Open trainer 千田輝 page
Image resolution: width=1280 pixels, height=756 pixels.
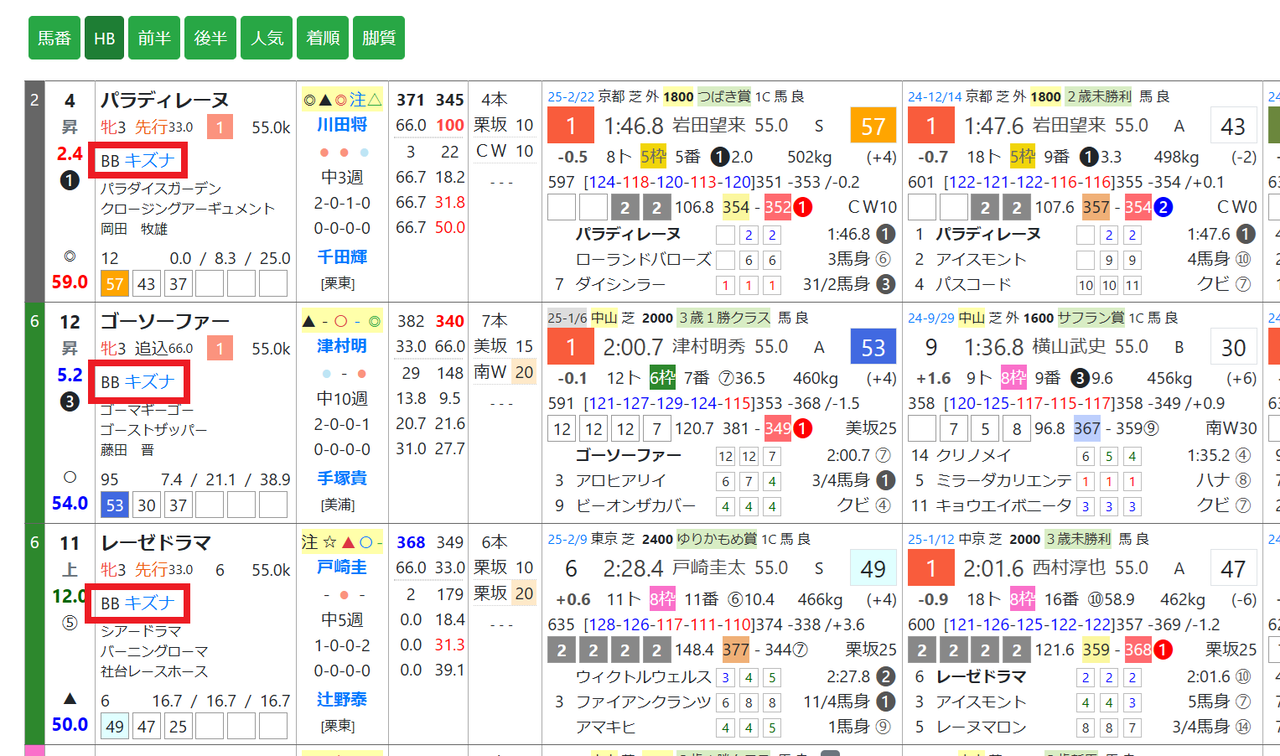coord(341,257)
